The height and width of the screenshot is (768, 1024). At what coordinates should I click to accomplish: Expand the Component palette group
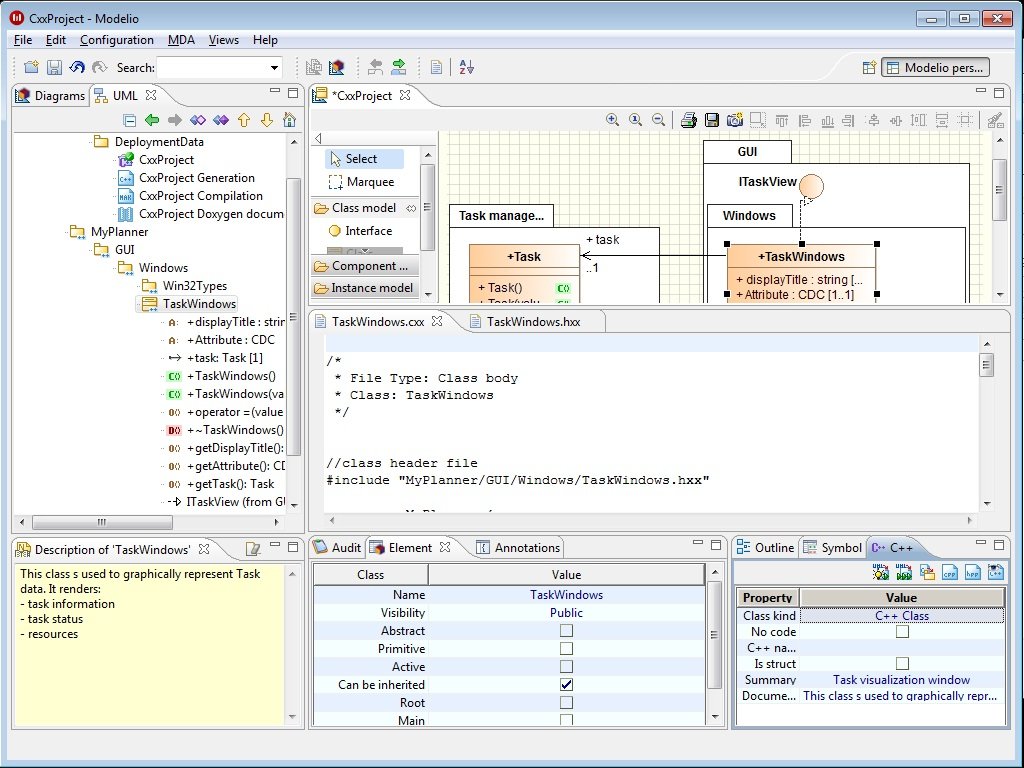click(x=364, y=266)
